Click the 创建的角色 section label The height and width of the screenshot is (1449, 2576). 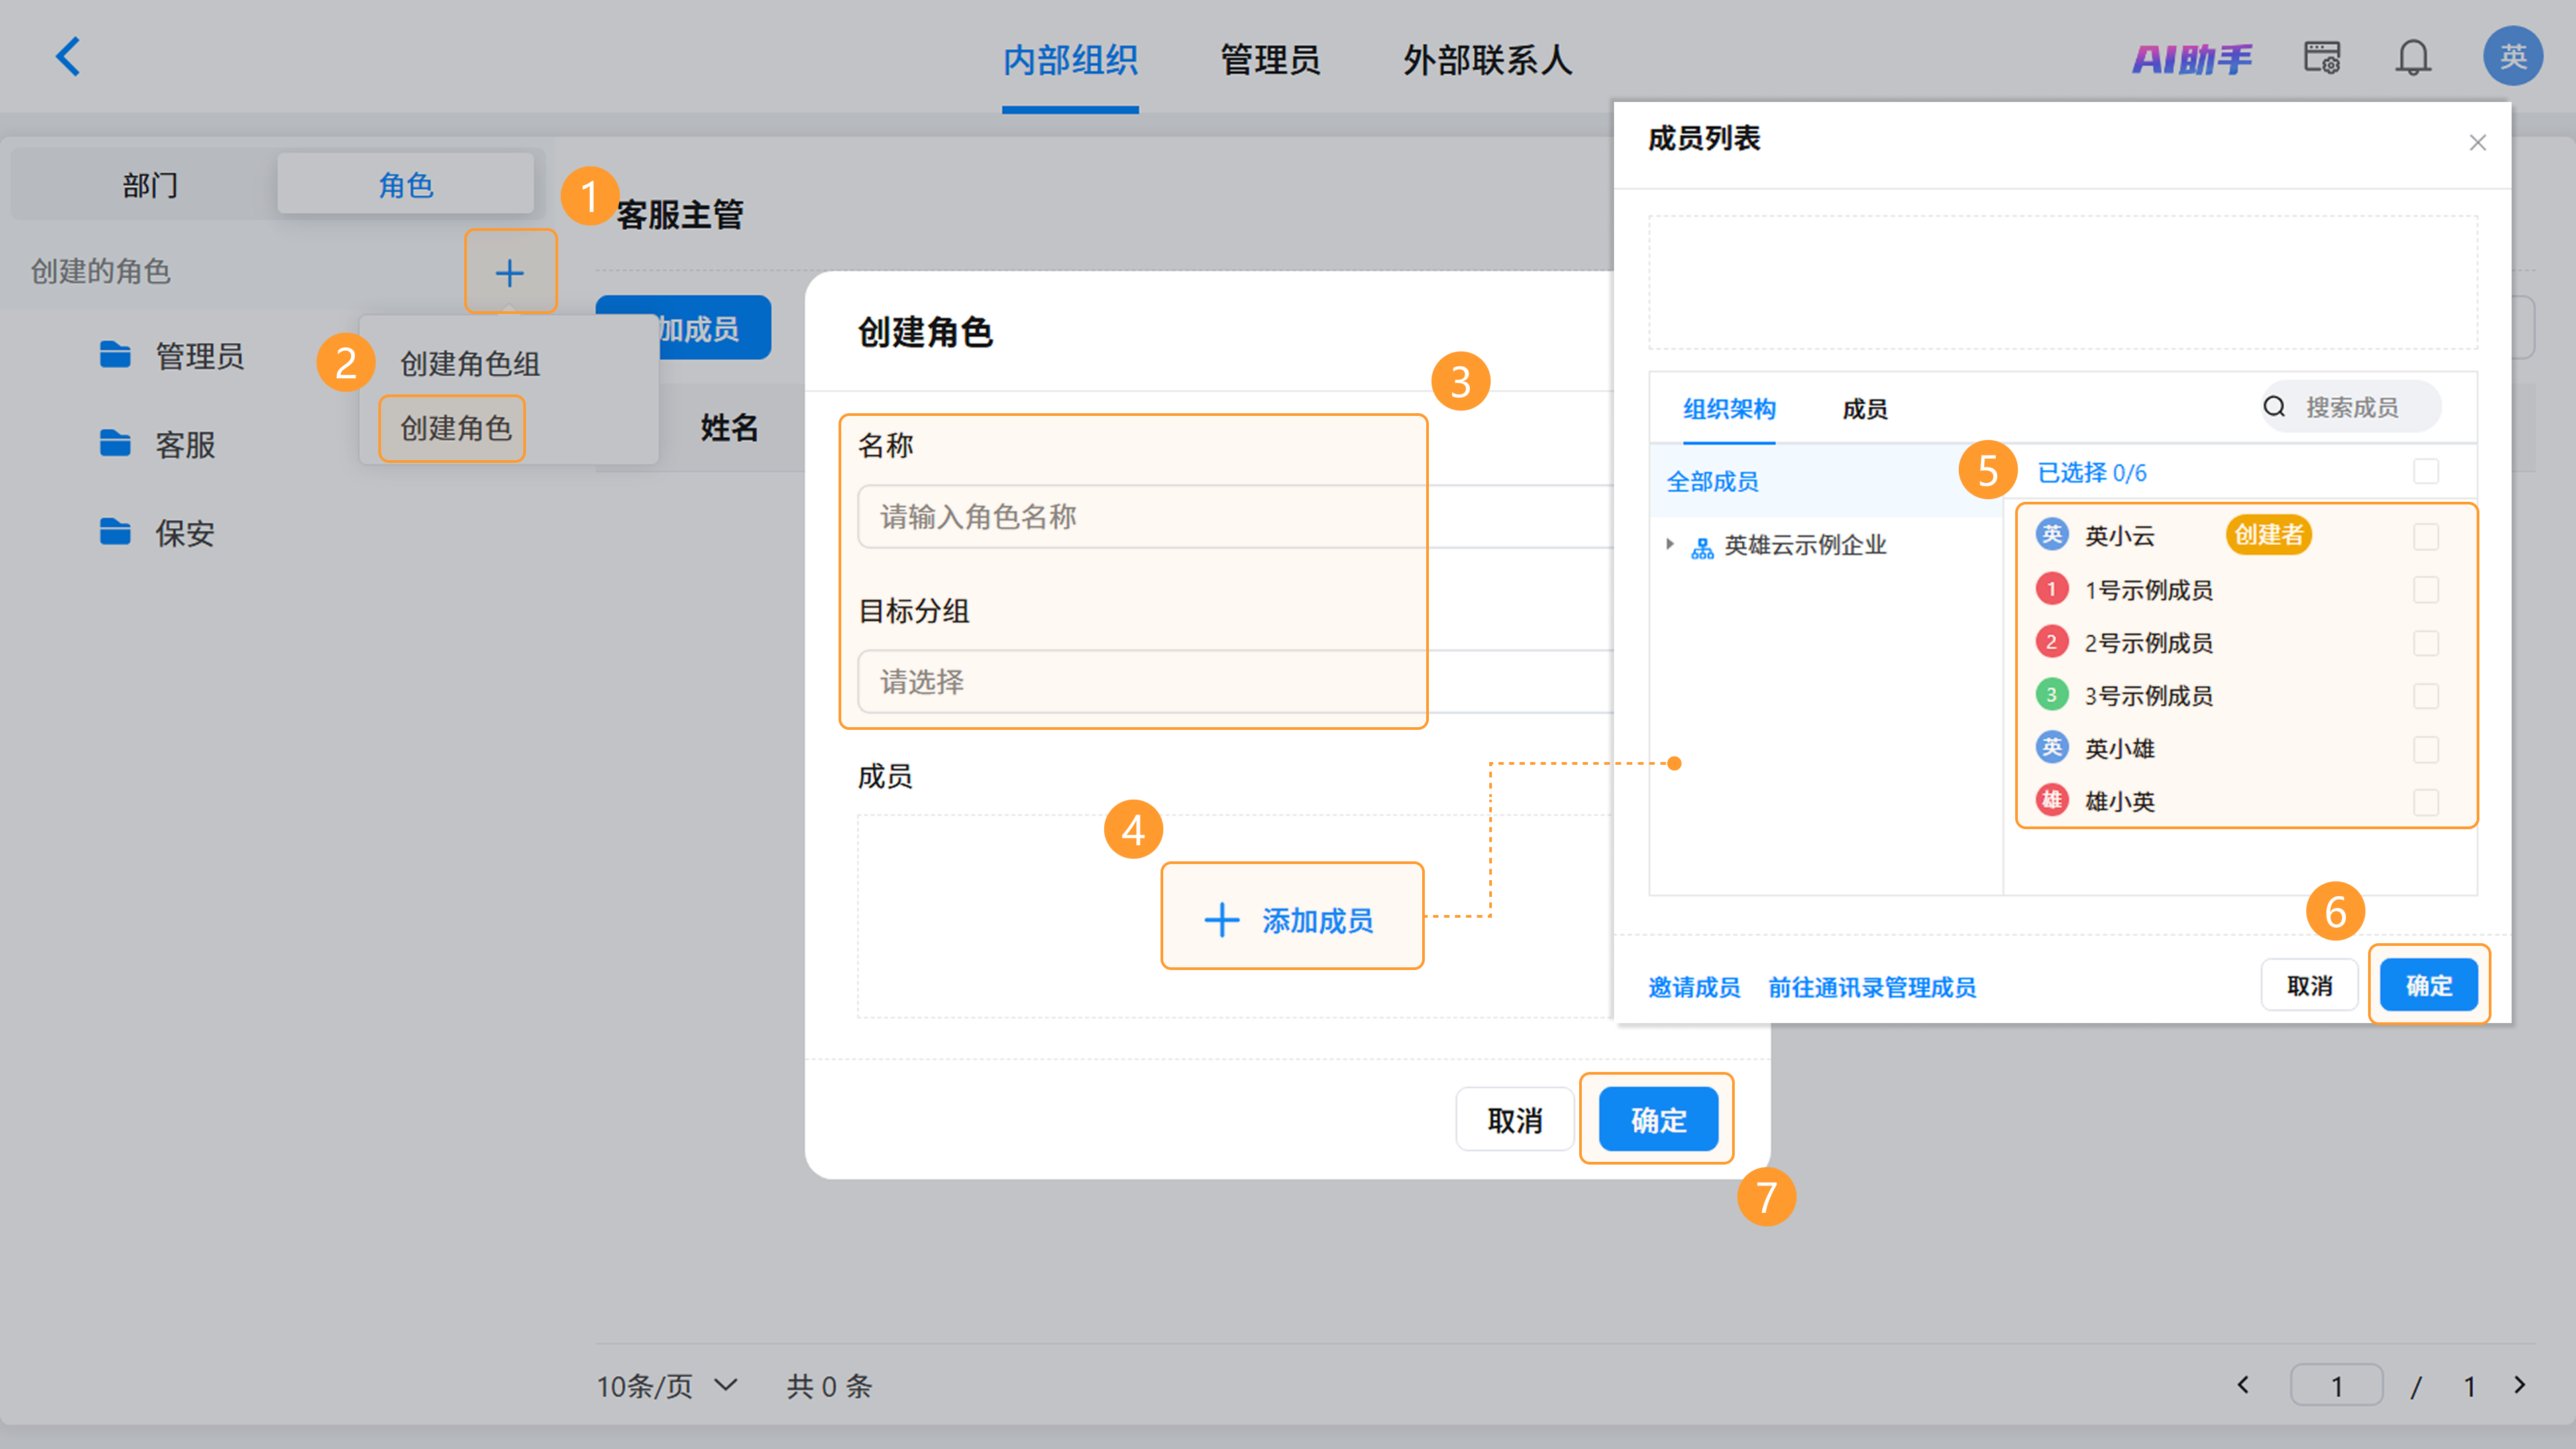tap(100, 270)
